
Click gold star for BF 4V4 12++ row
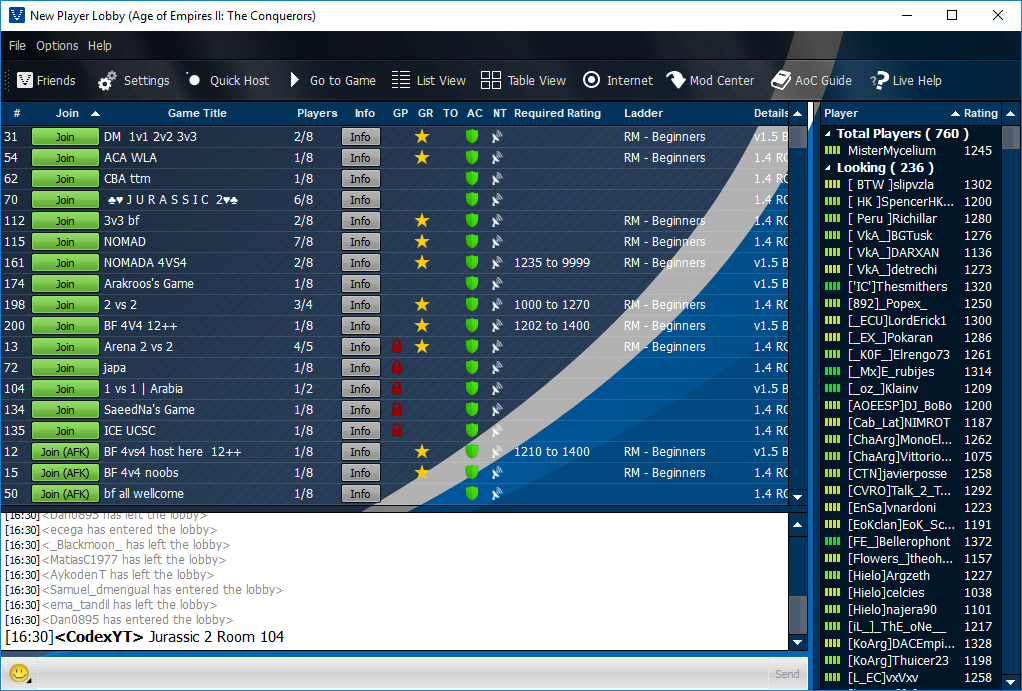click(422, 325)
